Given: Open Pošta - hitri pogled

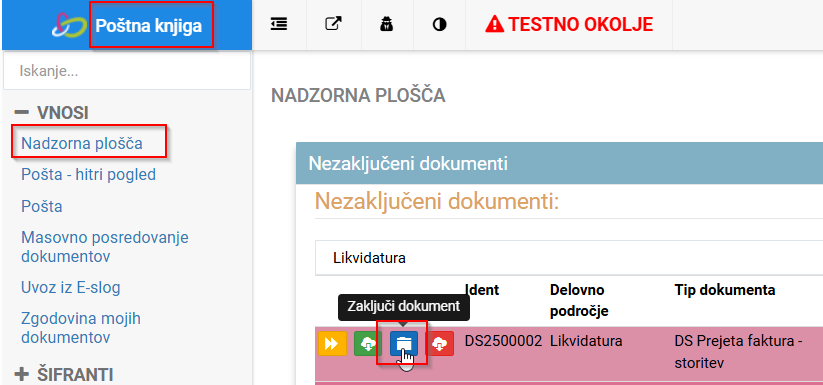Looking at the screenshot, I should pos(88,174).
